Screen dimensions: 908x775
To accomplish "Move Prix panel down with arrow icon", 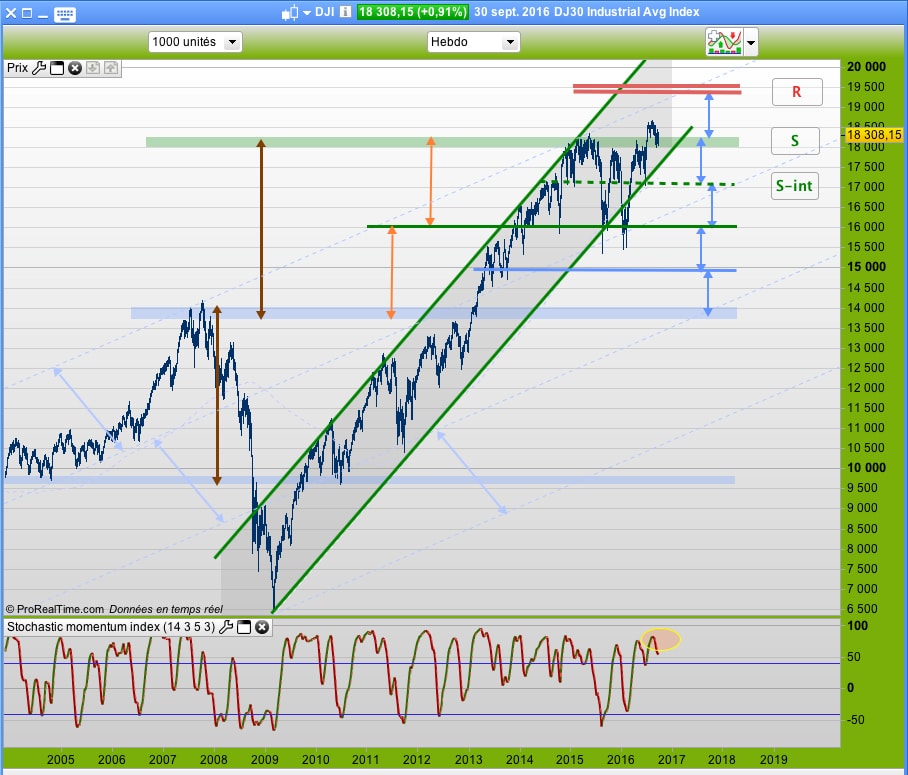I will point(93,68).
